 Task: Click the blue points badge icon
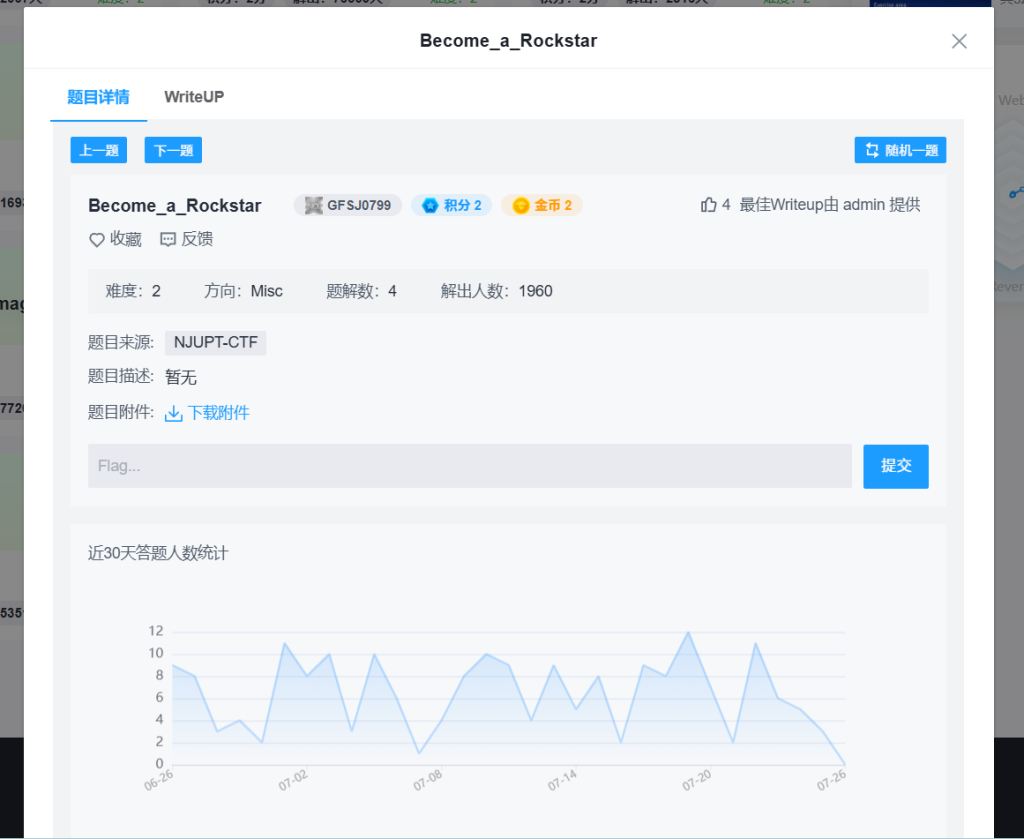point(430,206)
